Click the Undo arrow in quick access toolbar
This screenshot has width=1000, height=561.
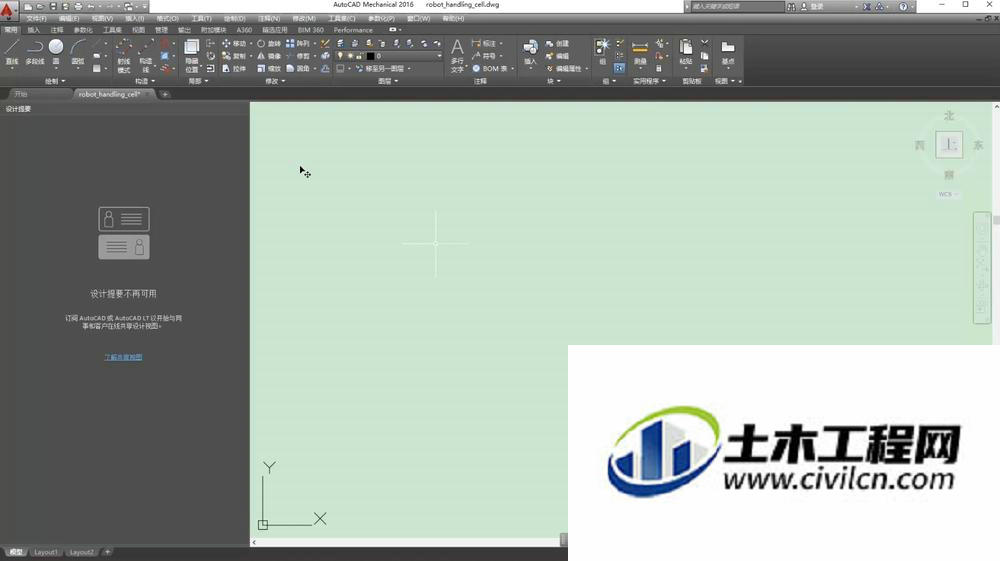(91, 6)
